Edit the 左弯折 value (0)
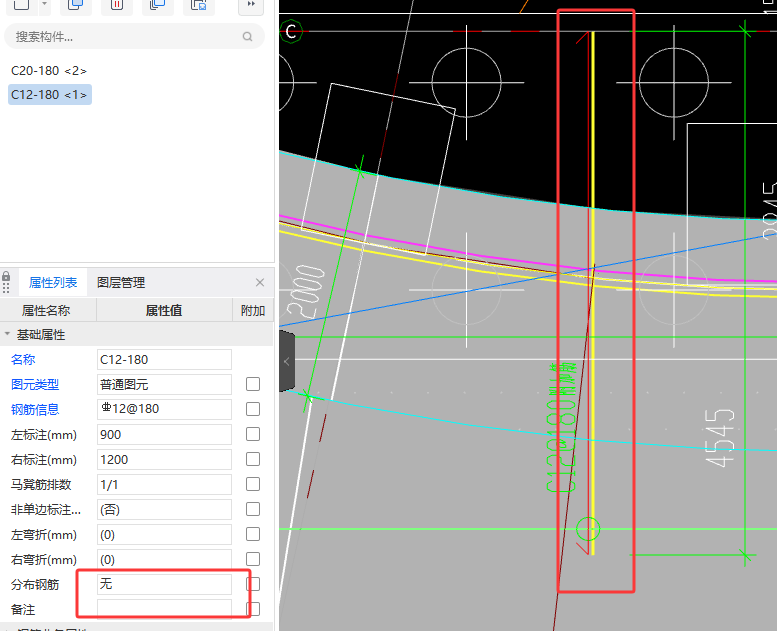This screenshot has height=631, width=777. (x=164, y=534)
